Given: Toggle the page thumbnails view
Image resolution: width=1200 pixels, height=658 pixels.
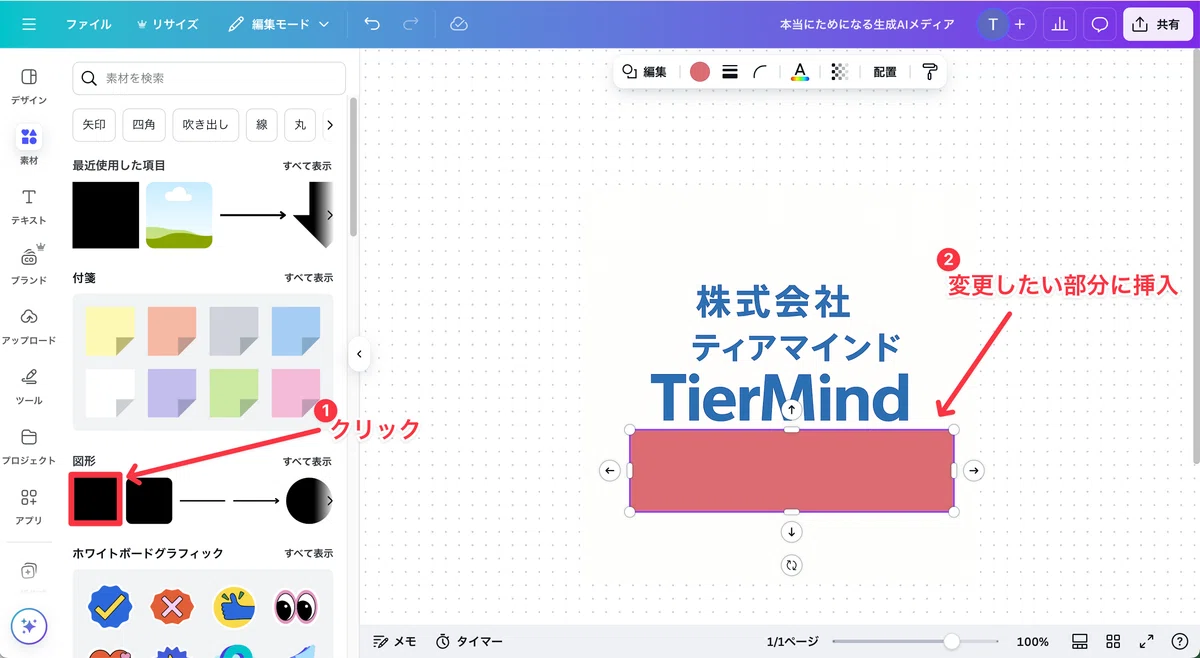Looking at the screenshot, I should coord(1080,641).
